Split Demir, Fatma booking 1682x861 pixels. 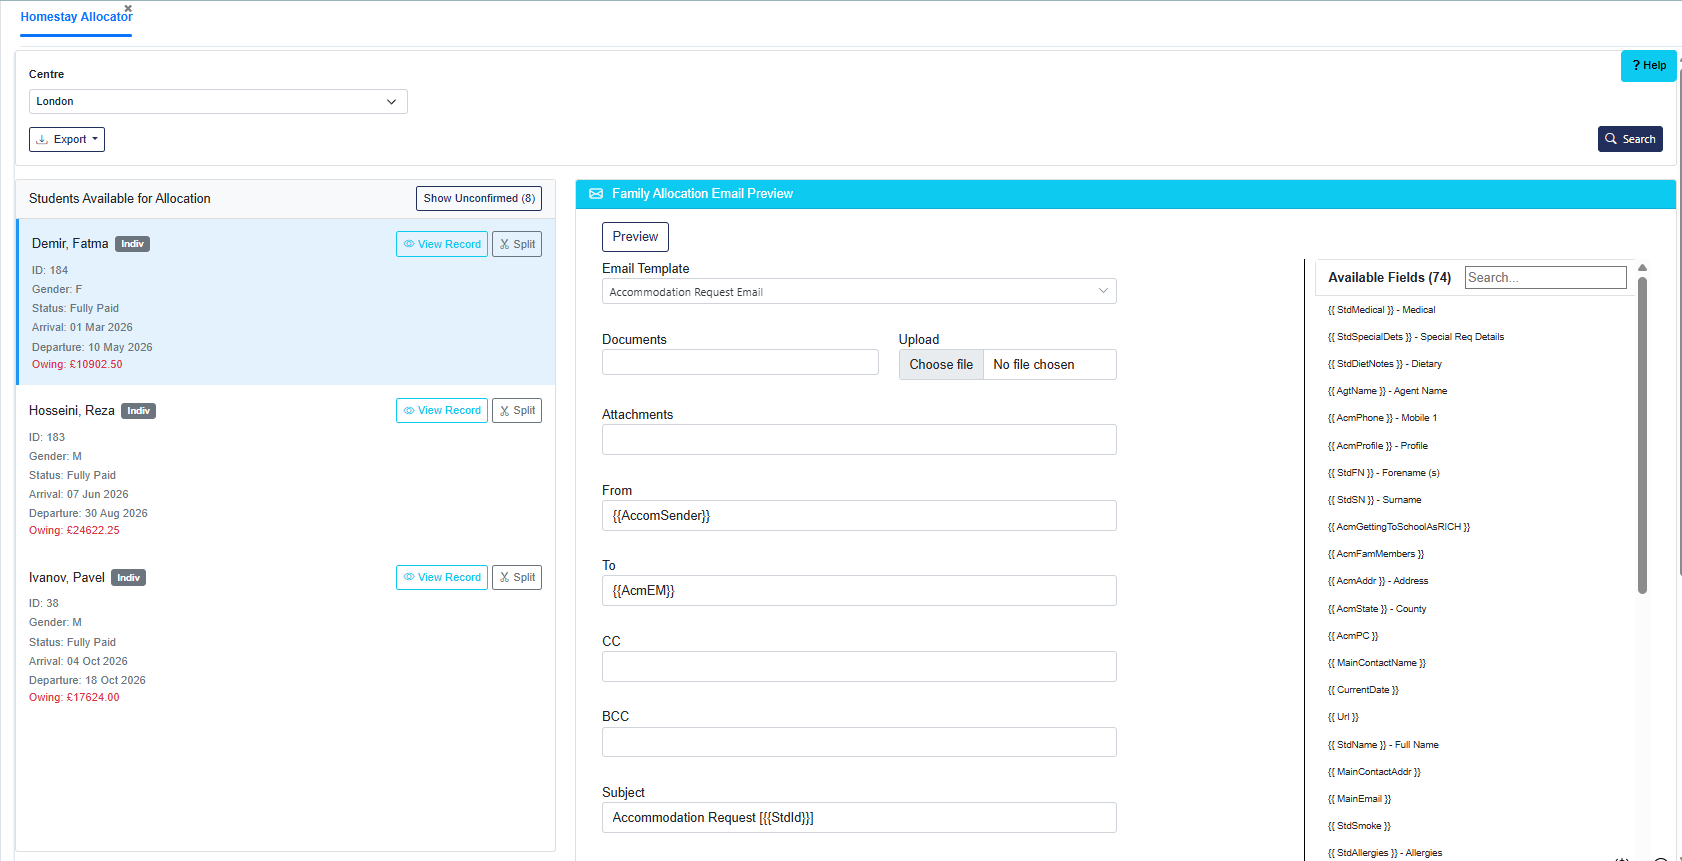tap(517, 244)
